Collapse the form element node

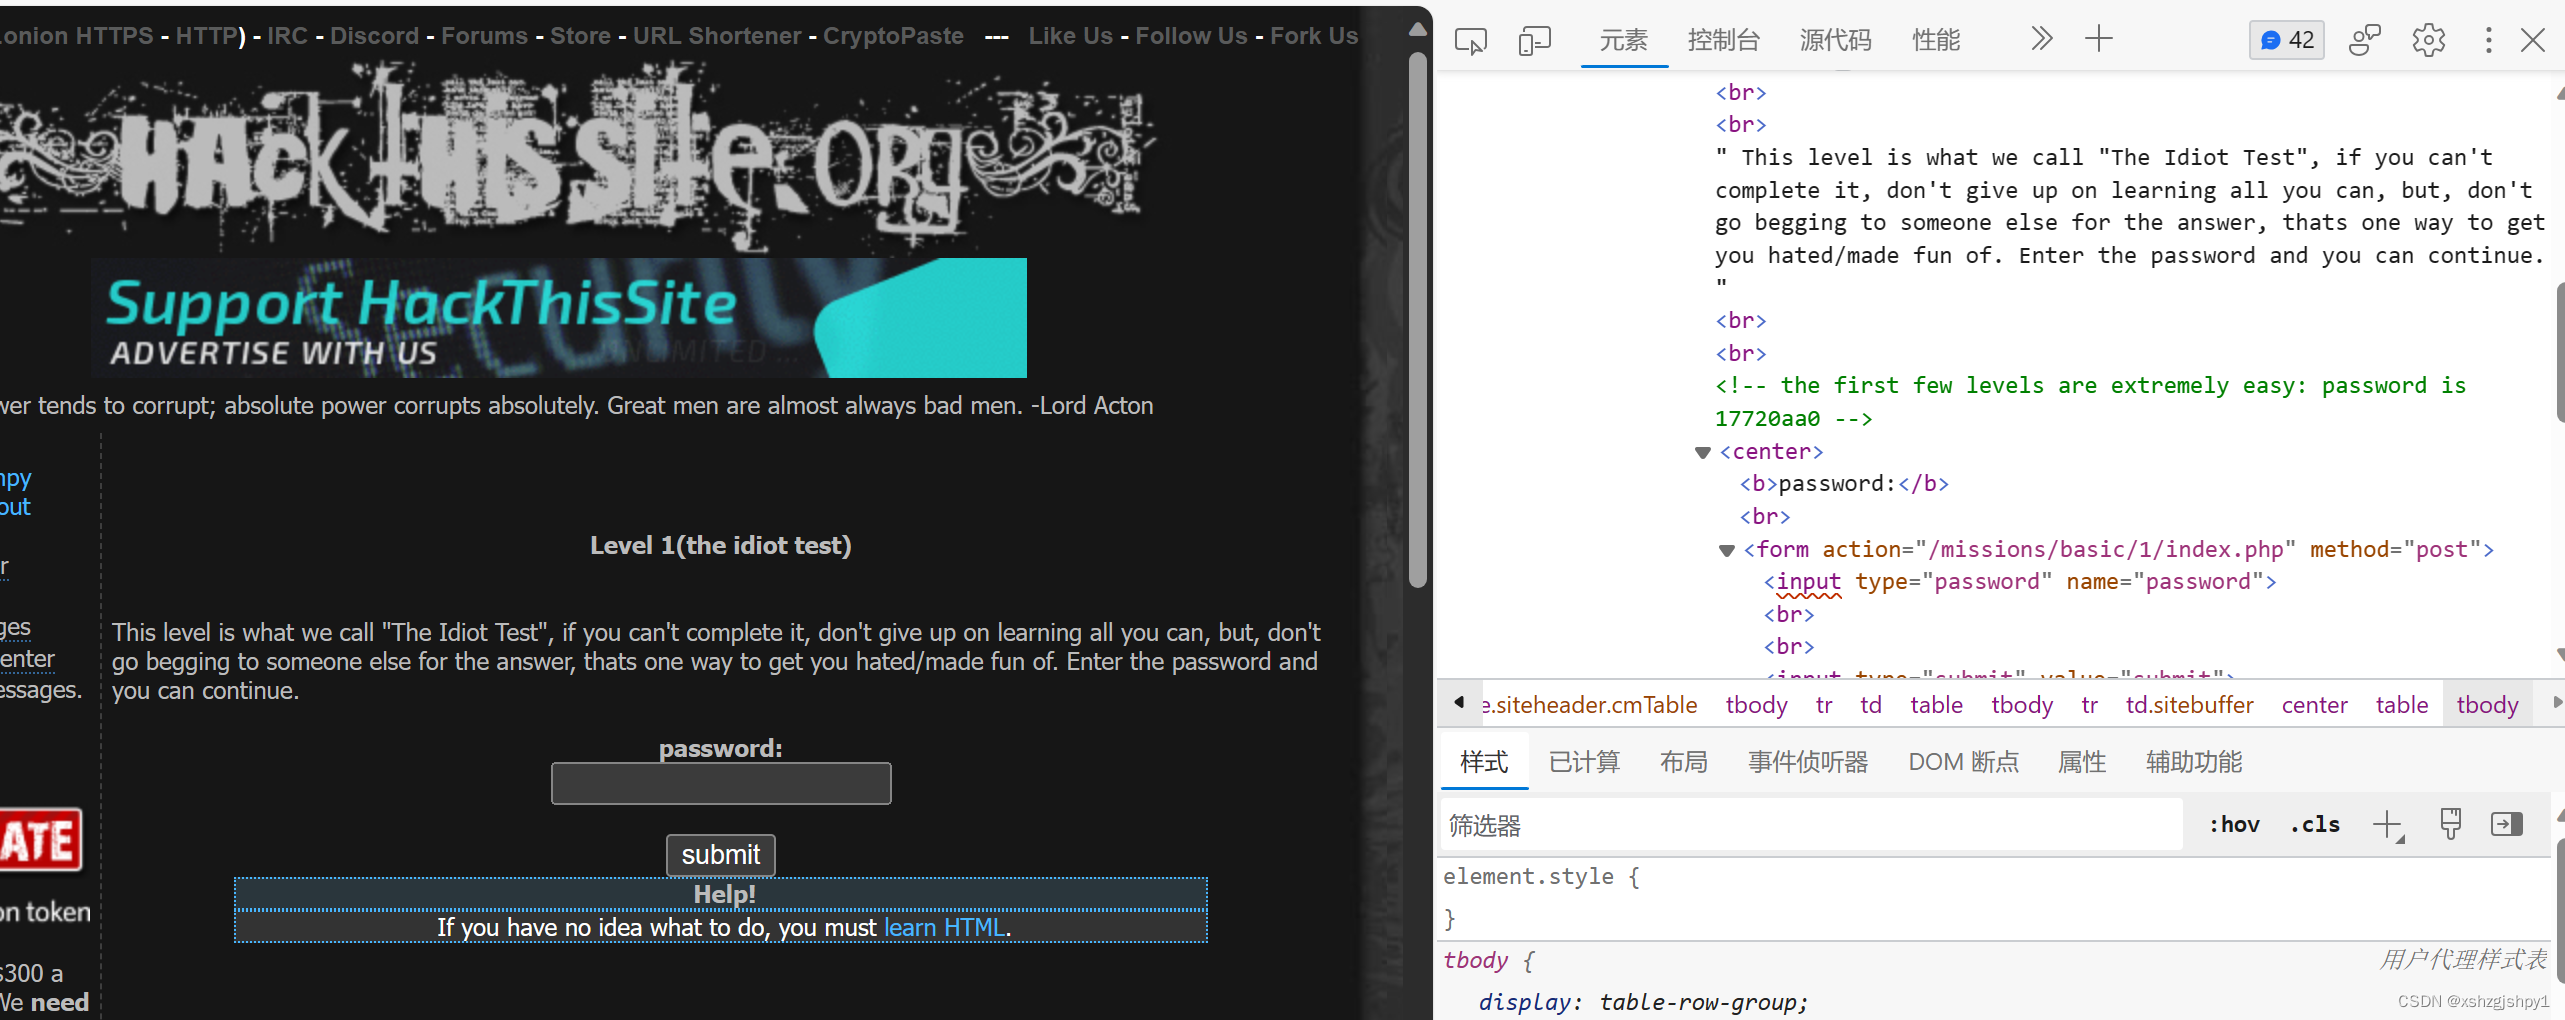[1727, 550]
